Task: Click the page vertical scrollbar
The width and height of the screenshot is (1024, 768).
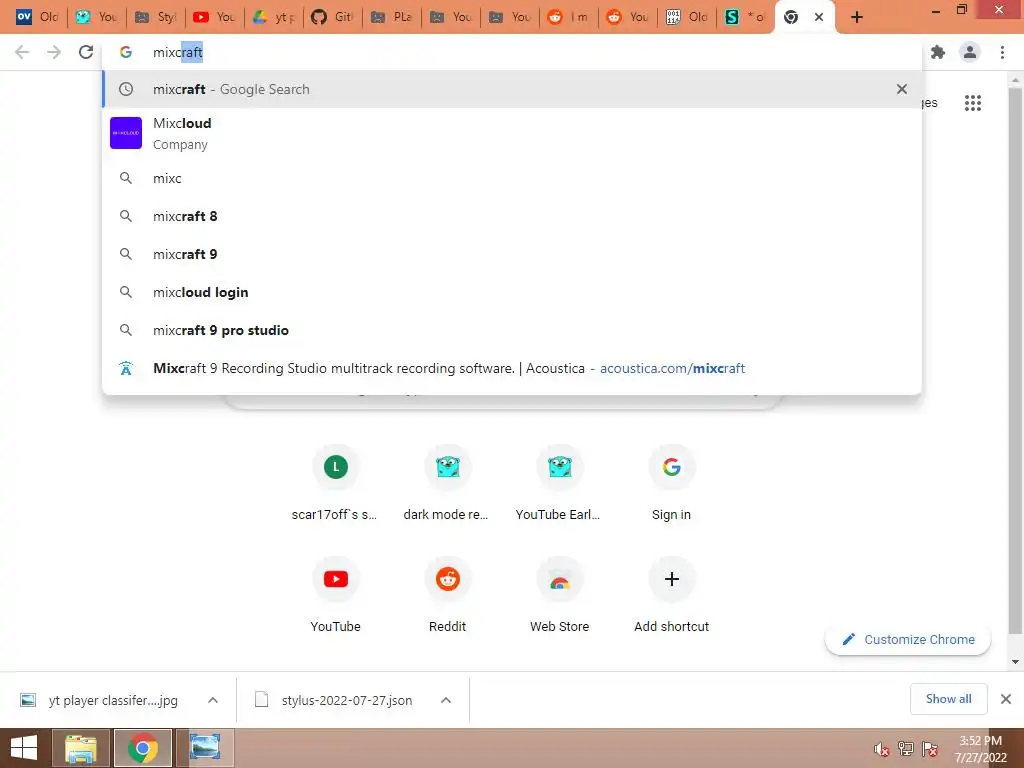Action: tap(1015, 359)
